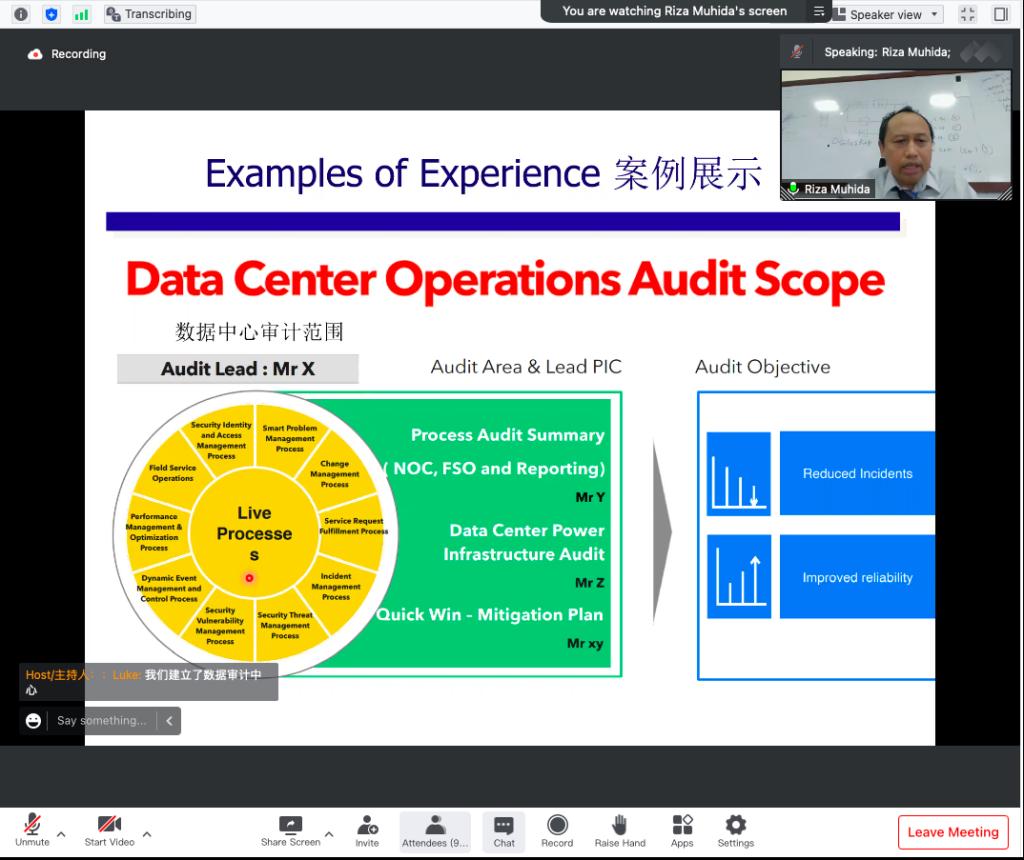Click the Raise Hand icon

tap(619, 829)
